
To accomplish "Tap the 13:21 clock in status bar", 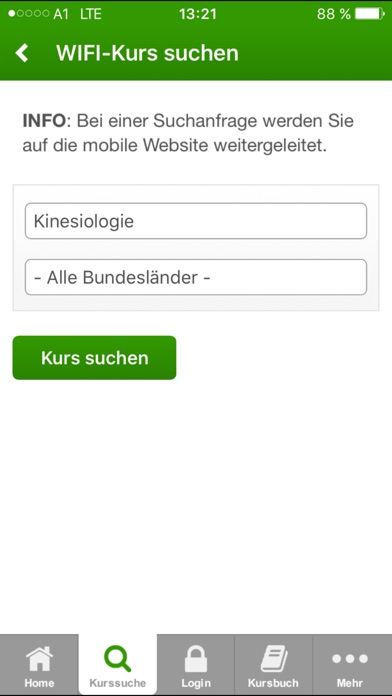I will pyautogui.click(x=198, y=14).
